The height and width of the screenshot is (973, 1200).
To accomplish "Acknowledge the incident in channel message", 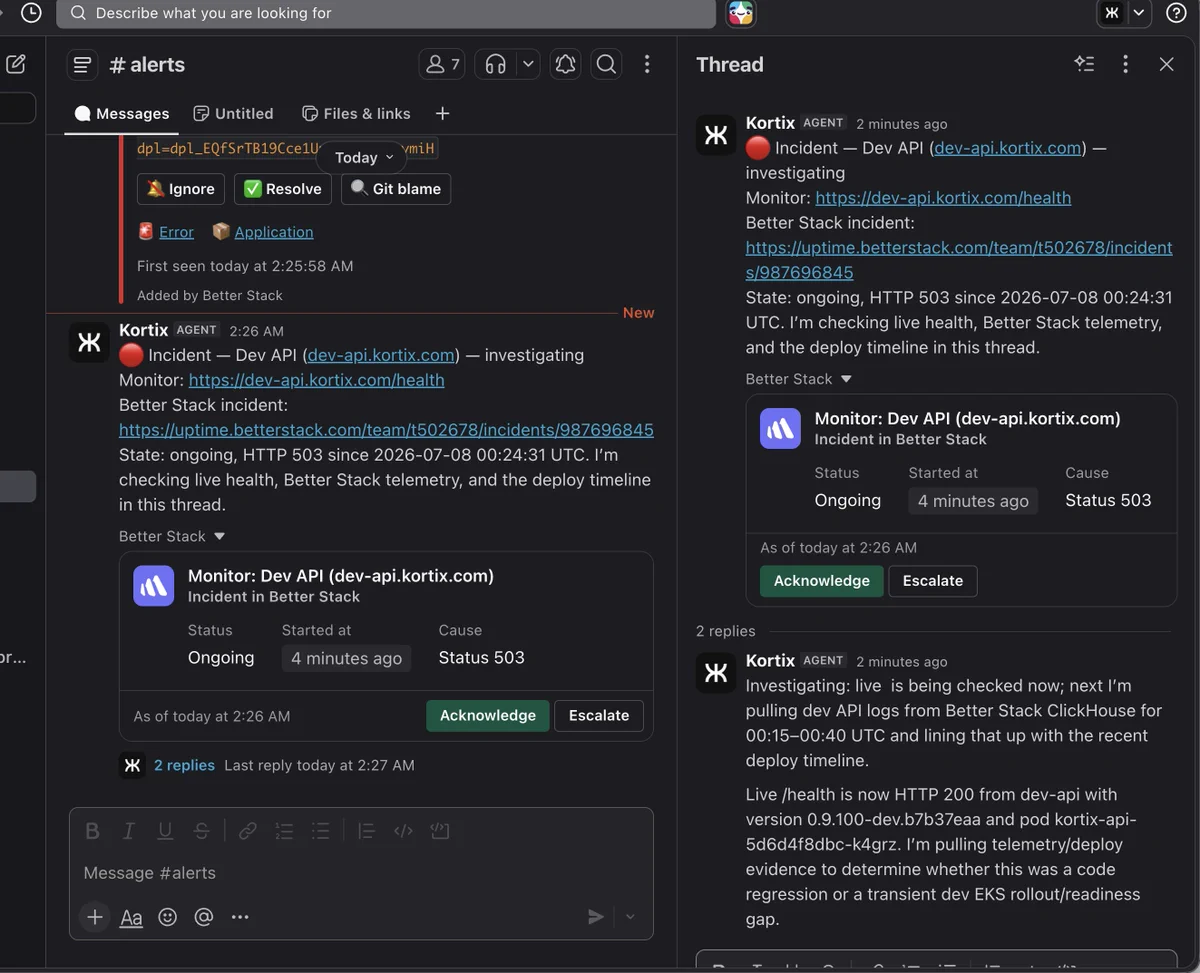I will [x=488, y=715].
